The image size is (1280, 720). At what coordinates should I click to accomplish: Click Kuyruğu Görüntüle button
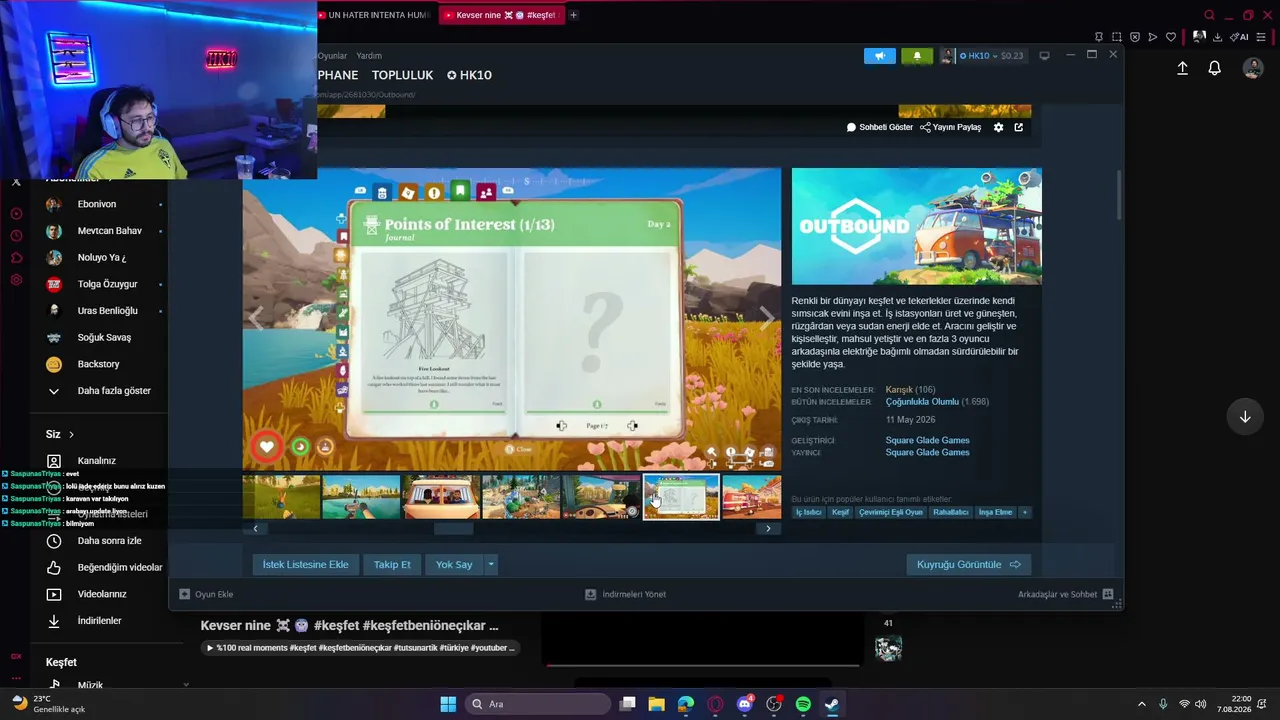click(969, 565)
